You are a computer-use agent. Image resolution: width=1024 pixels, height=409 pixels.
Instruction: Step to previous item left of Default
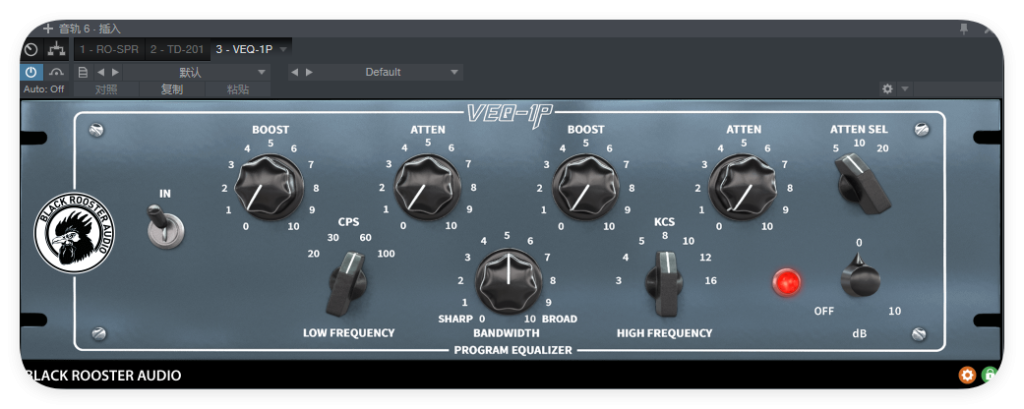[294, 72]
